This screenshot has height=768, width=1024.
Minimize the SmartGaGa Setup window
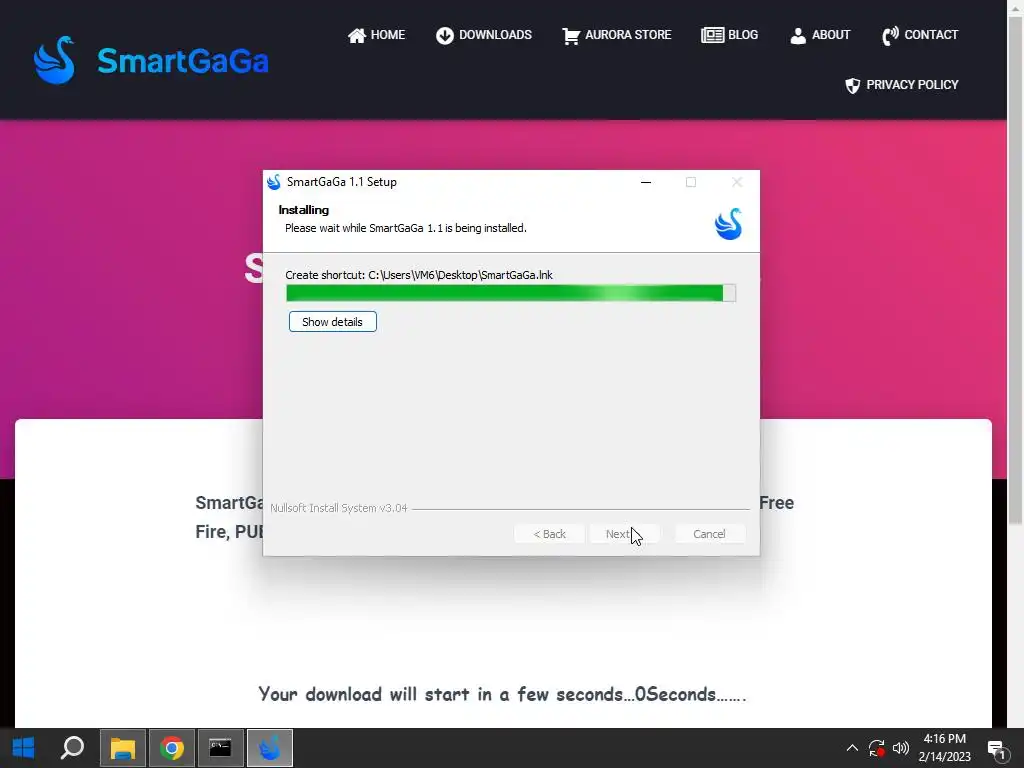click(x=646, y=182)
